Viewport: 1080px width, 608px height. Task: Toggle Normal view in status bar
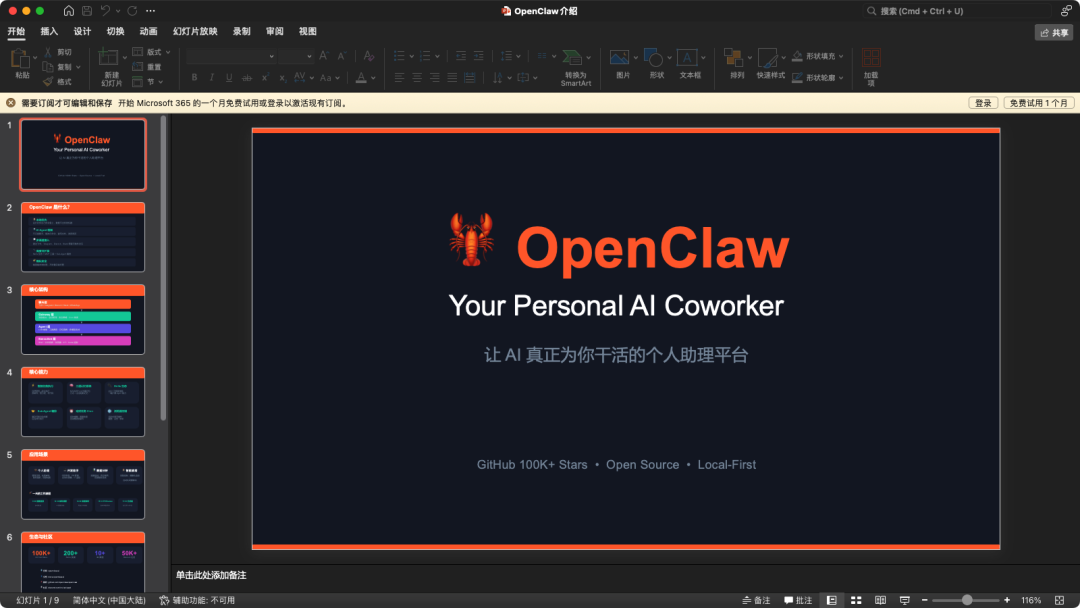click(831, 600)
